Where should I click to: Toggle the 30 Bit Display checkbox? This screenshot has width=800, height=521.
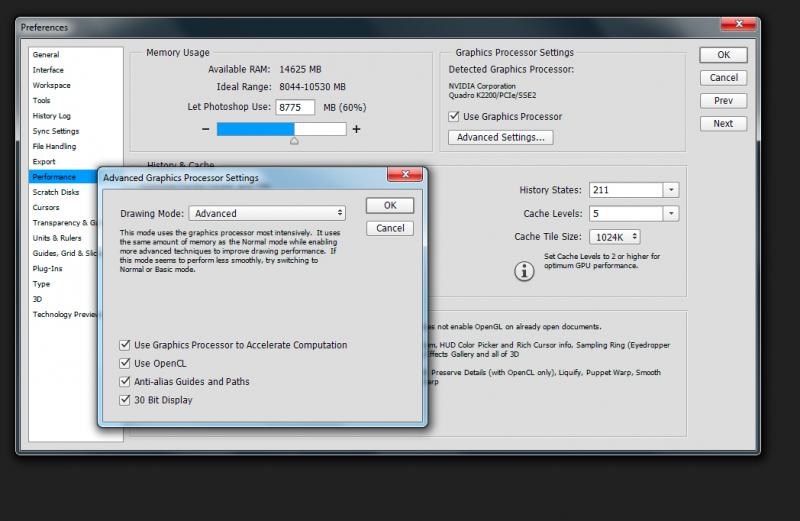(x=124, y=400)
